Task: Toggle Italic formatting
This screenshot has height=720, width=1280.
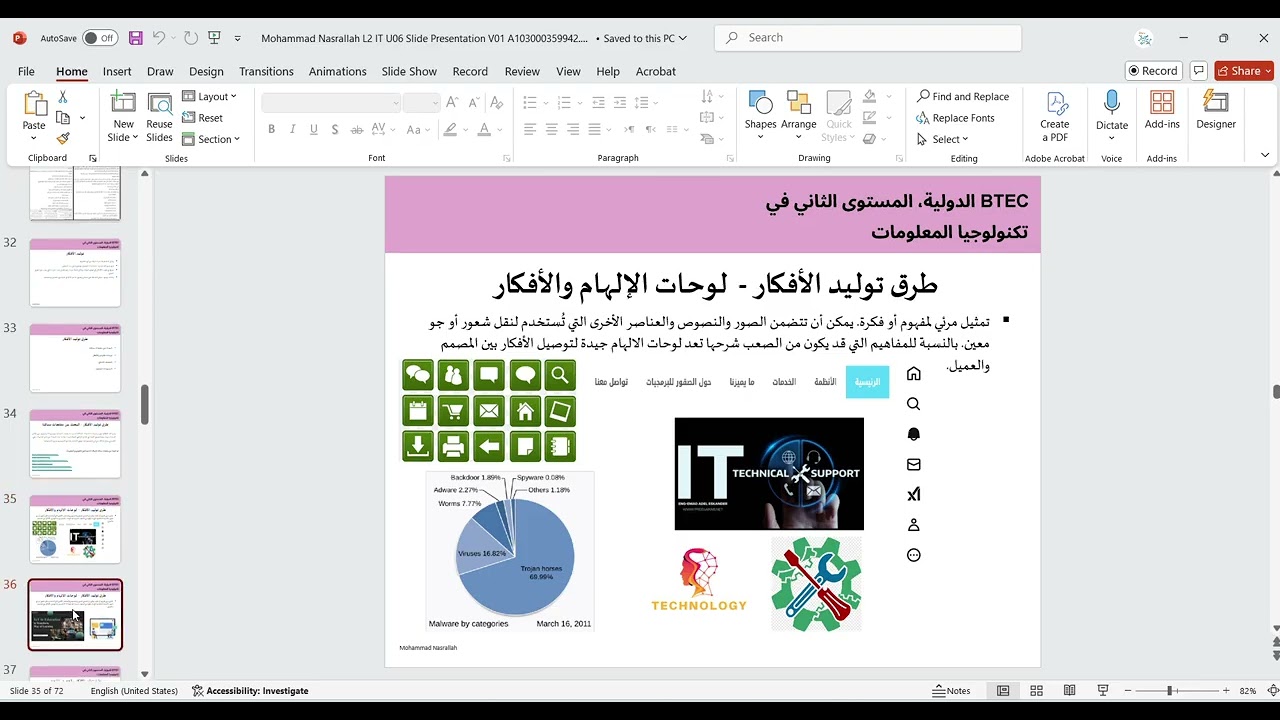Action: 292,130
